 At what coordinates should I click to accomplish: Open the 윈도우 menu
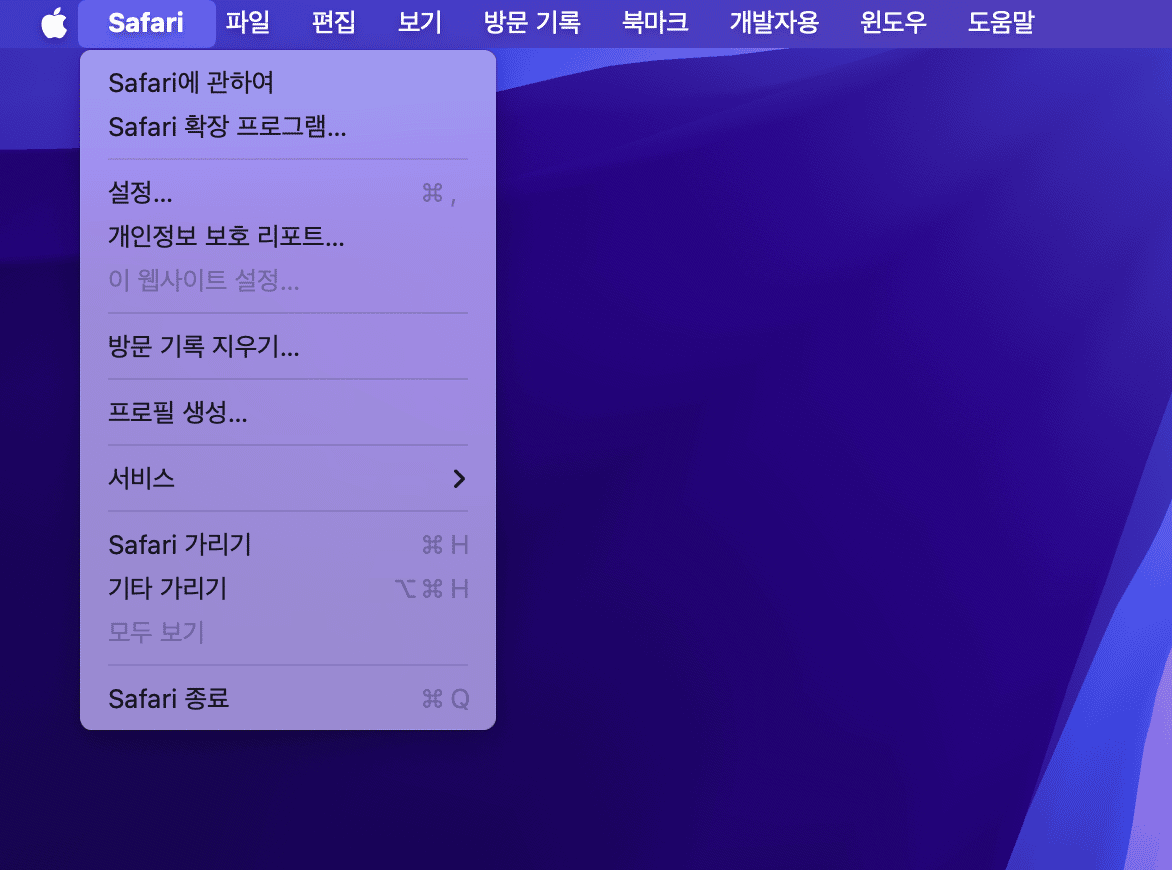(x=893, y=23)
